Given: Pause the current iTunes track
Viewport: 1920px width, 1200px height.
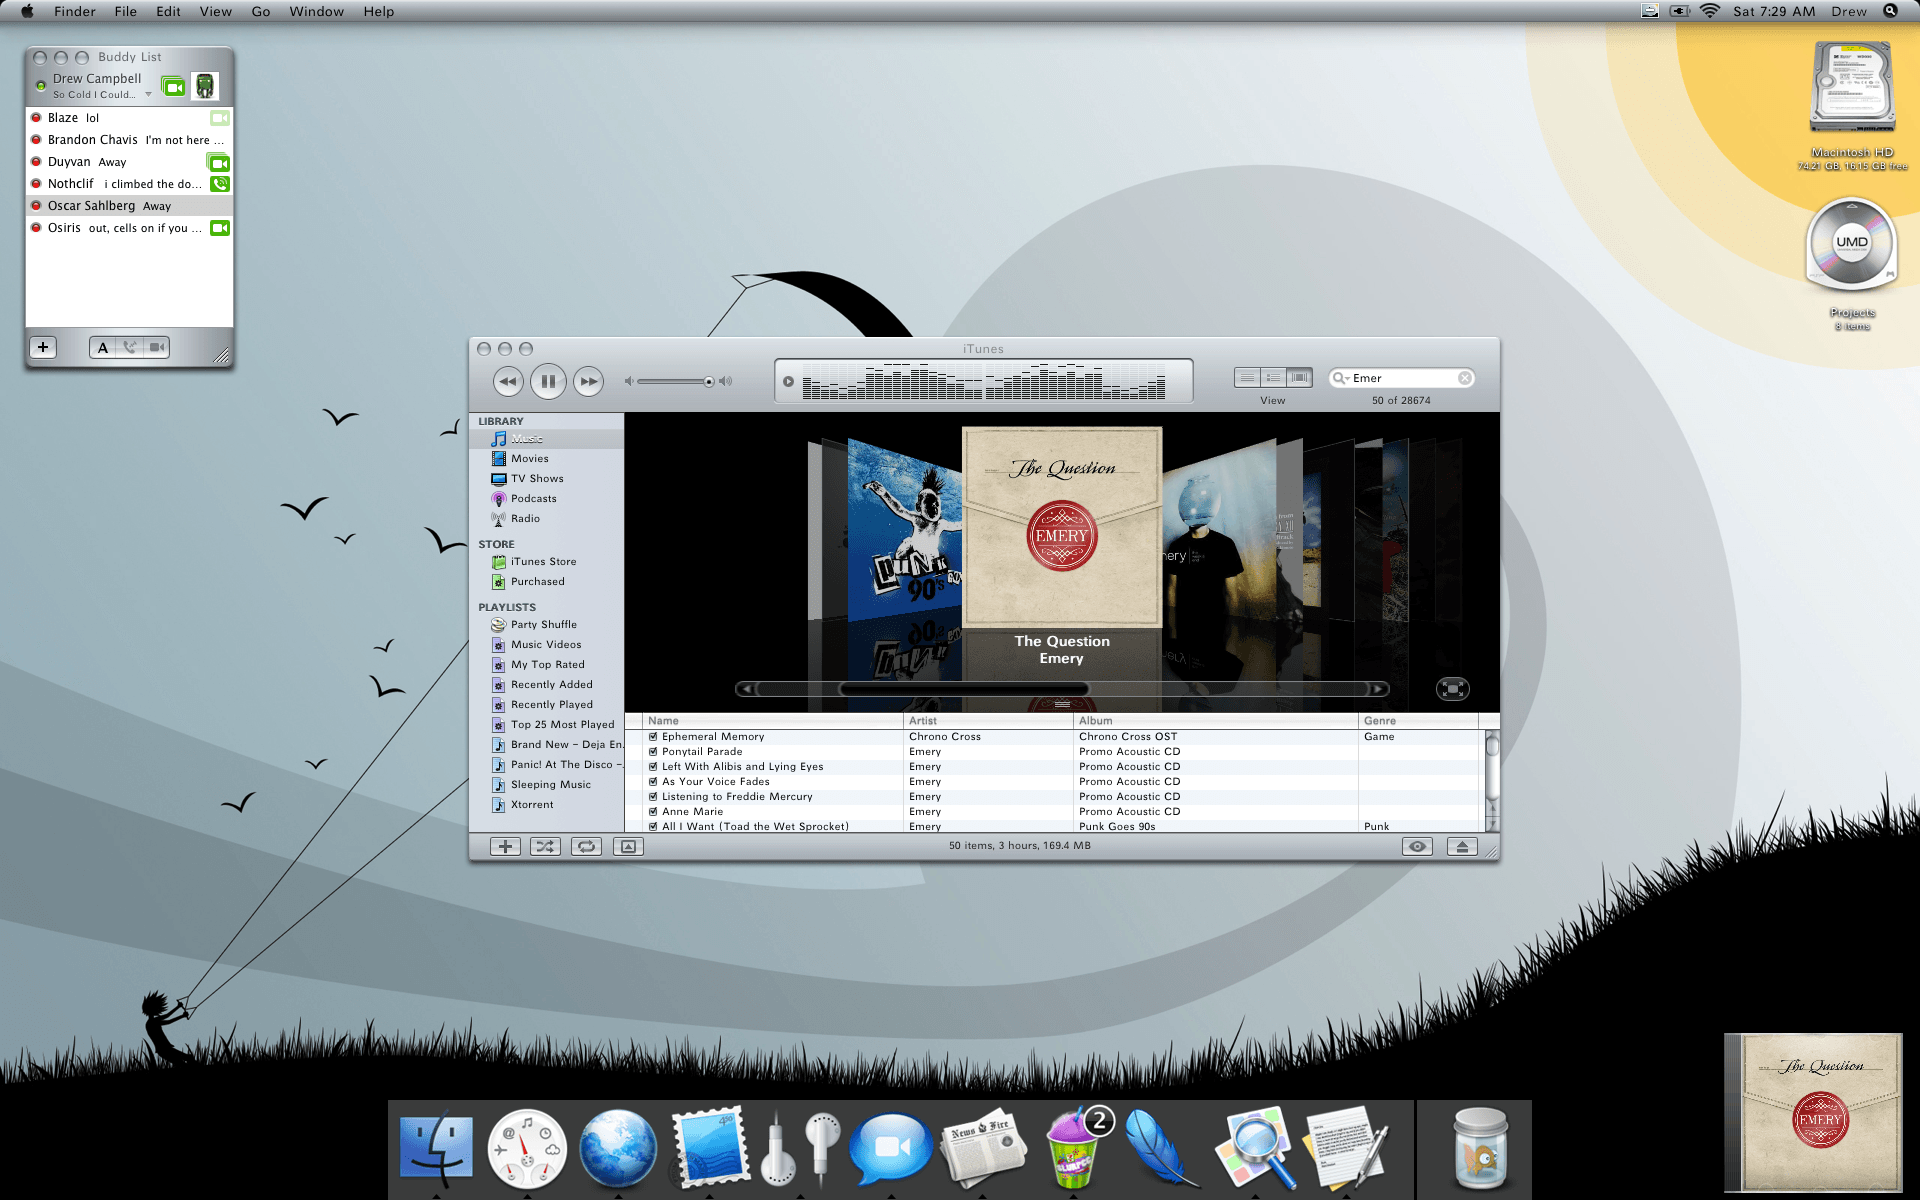Looking at the screenshot, I should [x=548, y=381].
